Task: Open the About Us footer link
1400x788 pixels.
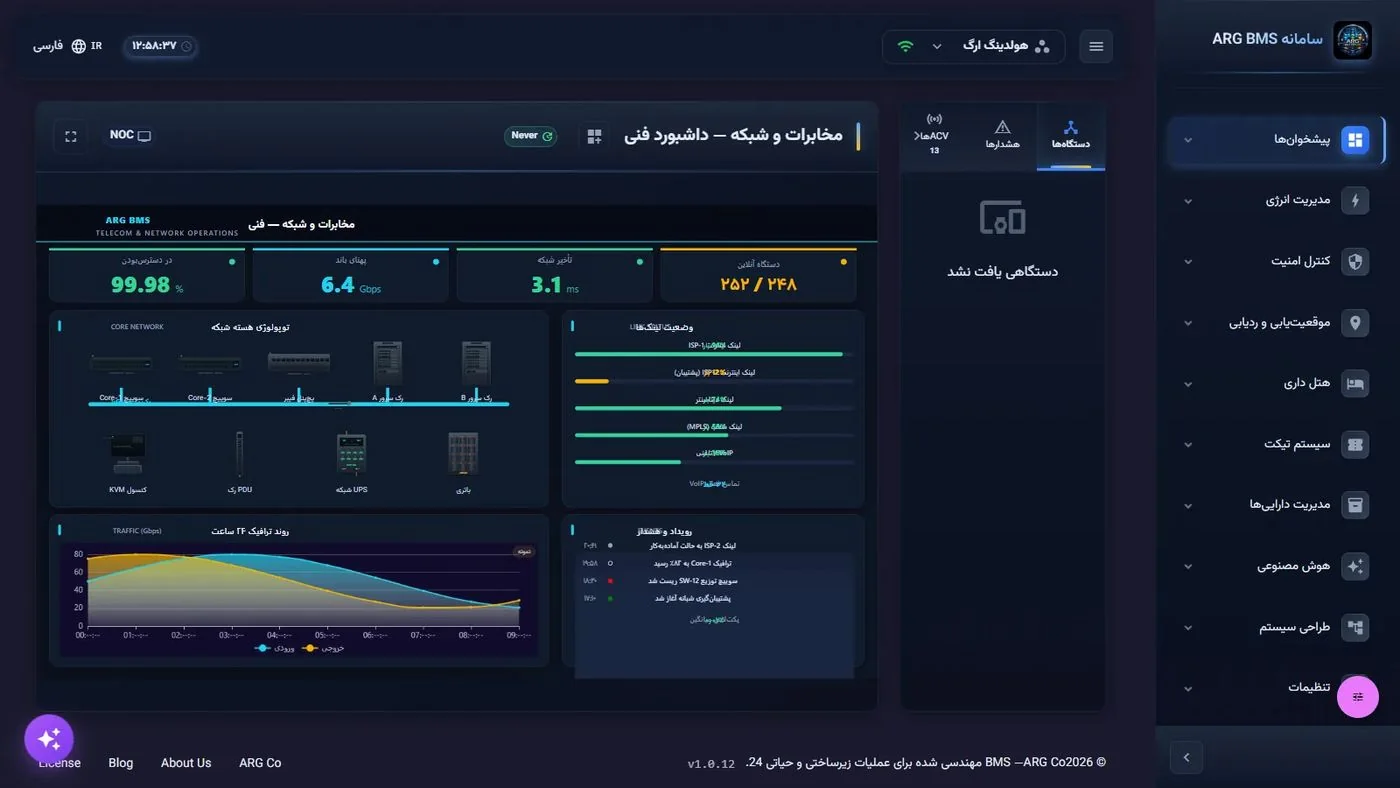Action: pos(186,763)
